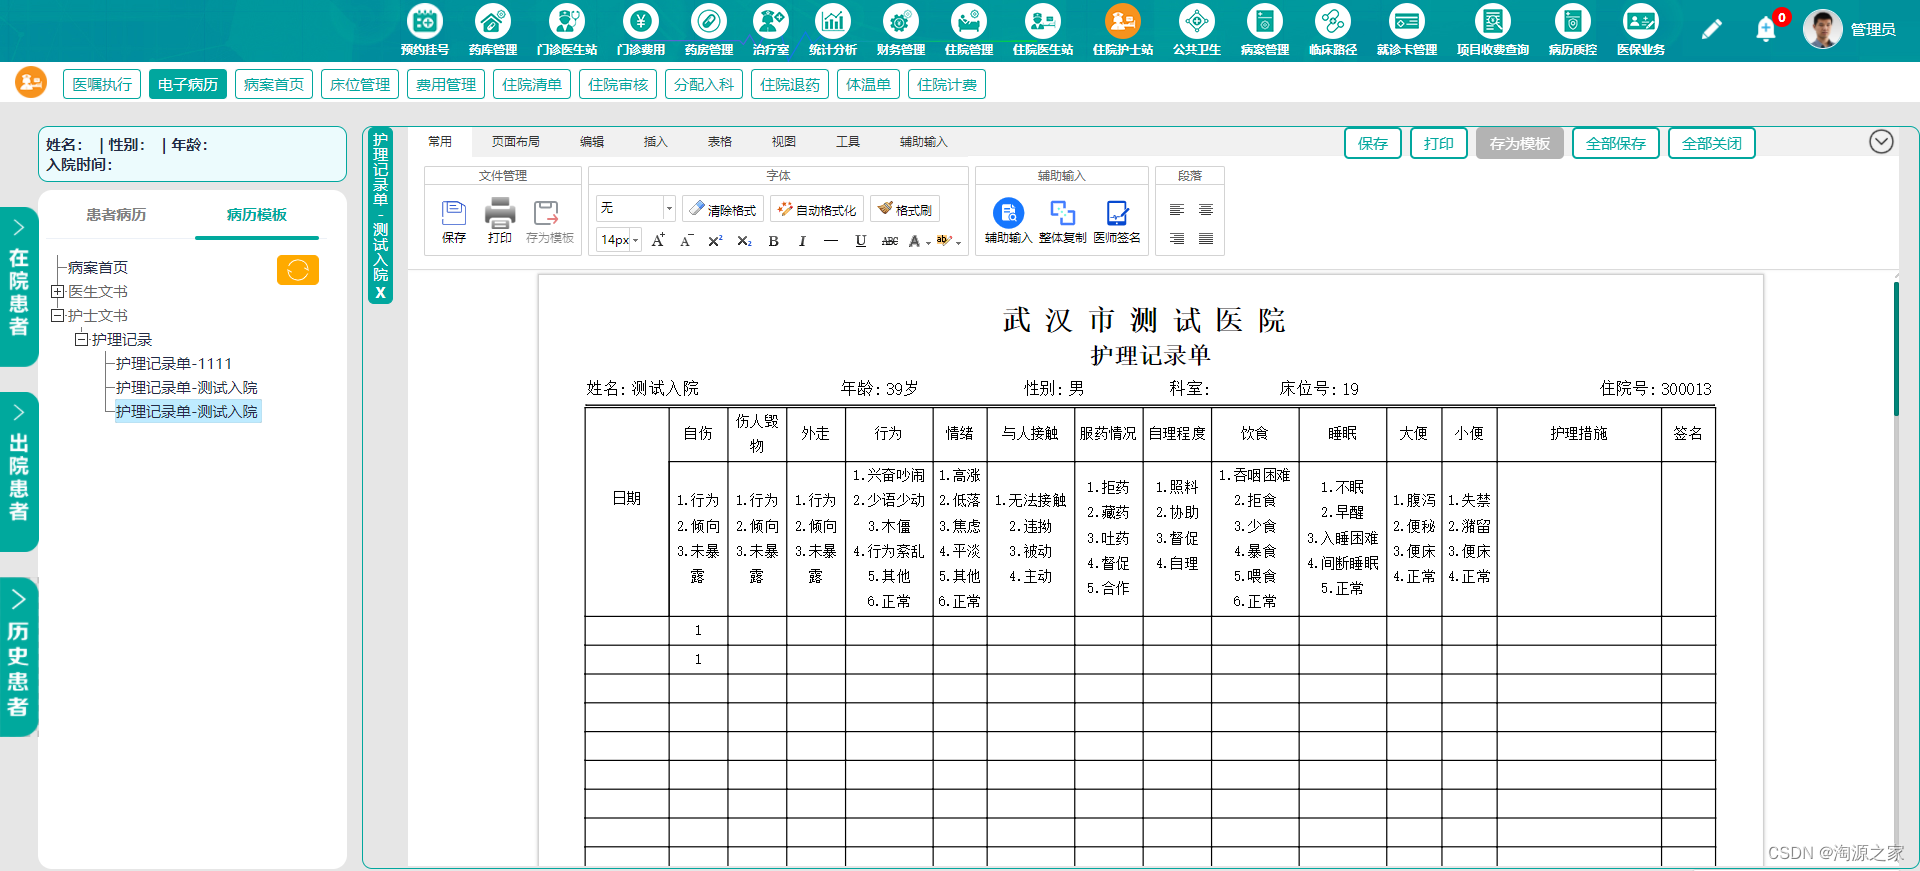The width and height of the screenshot is (1920, 871).
Task: Toggle align left in 段落 group
Action: tap(1177, 210)
